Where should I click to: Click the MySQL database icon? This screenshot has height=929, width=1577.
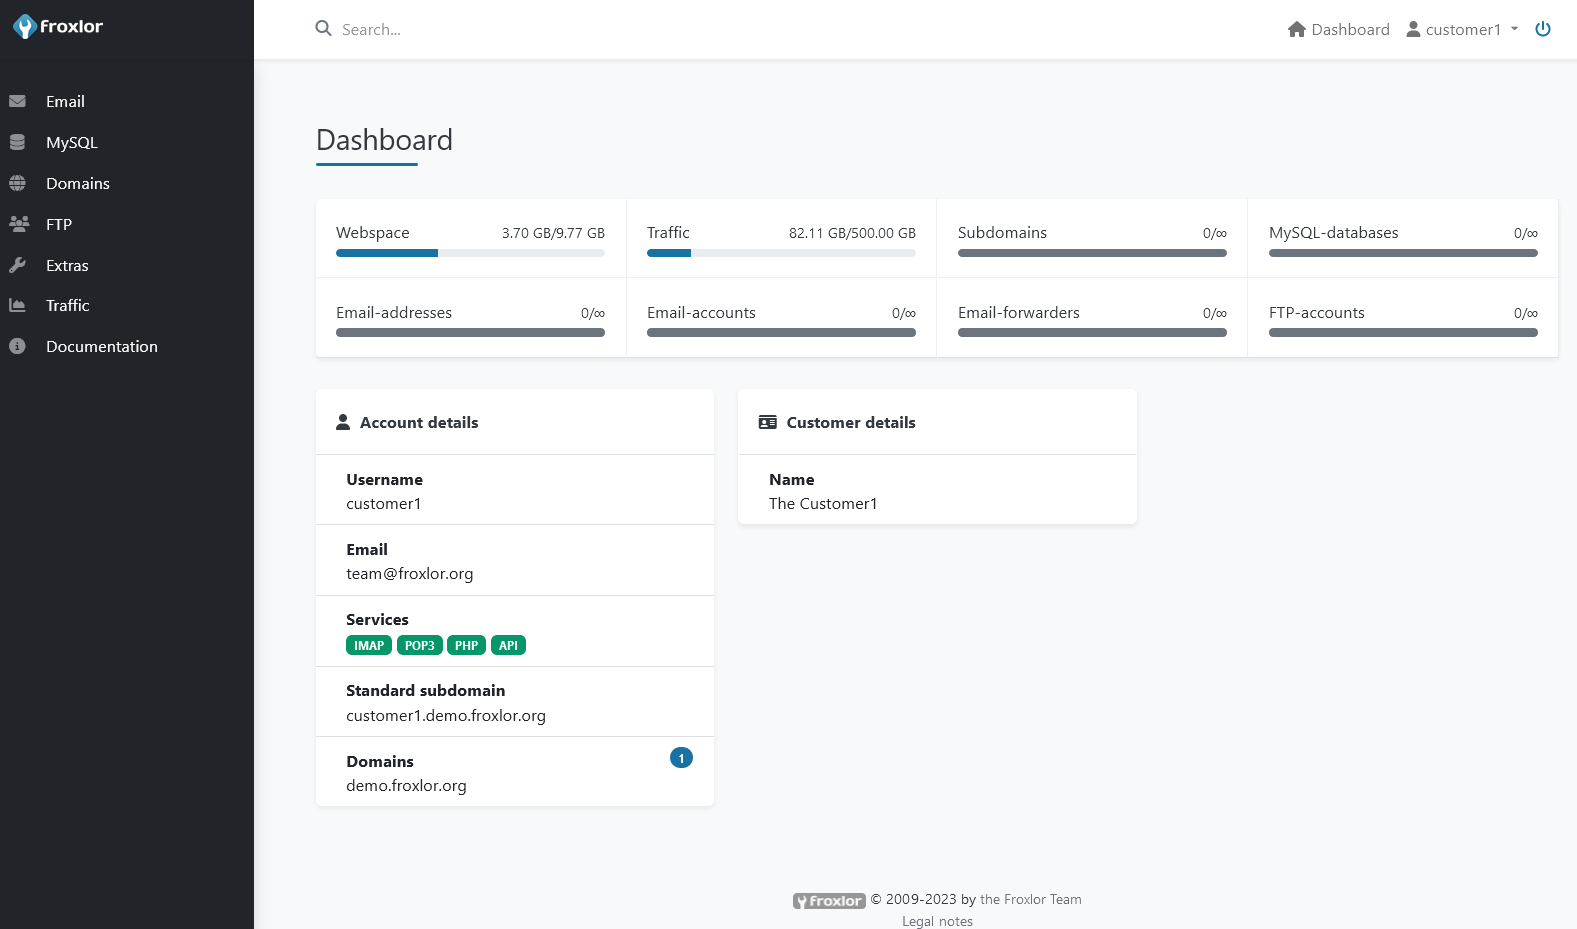pos(17,142)
